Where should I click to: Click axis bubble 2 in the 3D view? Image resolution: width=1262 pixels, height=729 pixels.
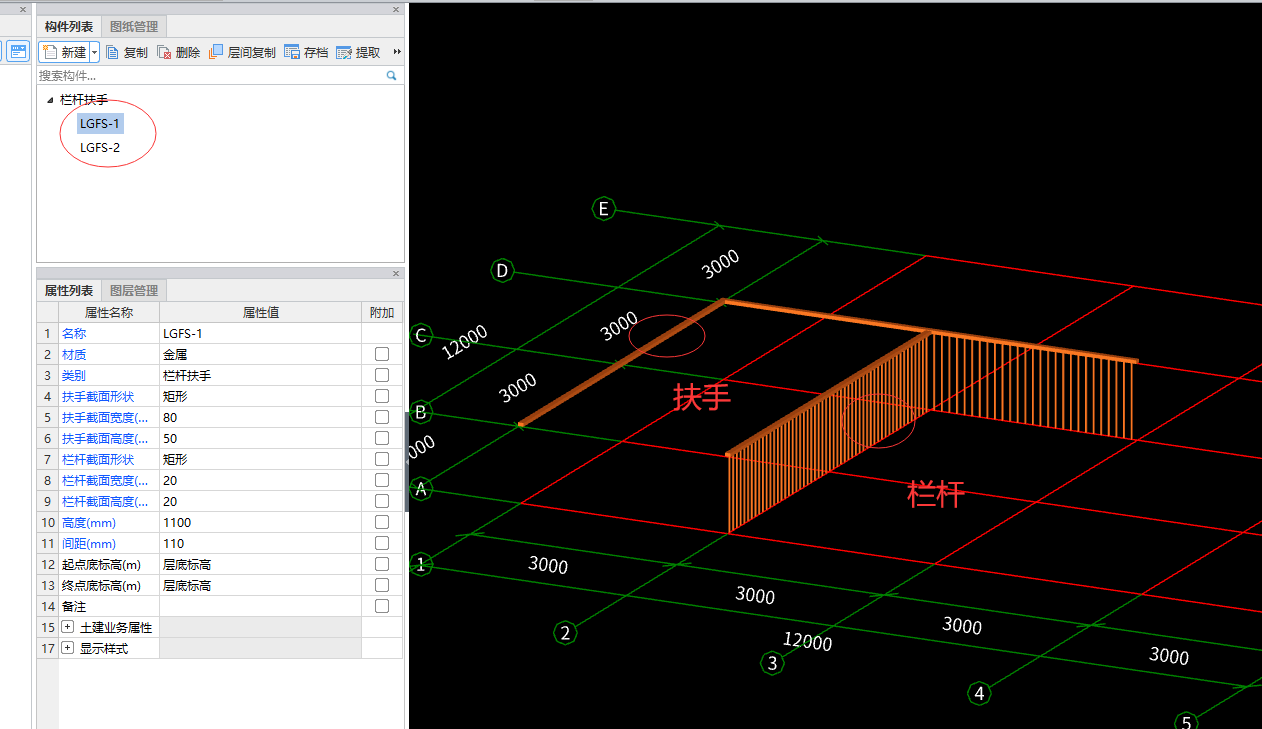[565, 632]
